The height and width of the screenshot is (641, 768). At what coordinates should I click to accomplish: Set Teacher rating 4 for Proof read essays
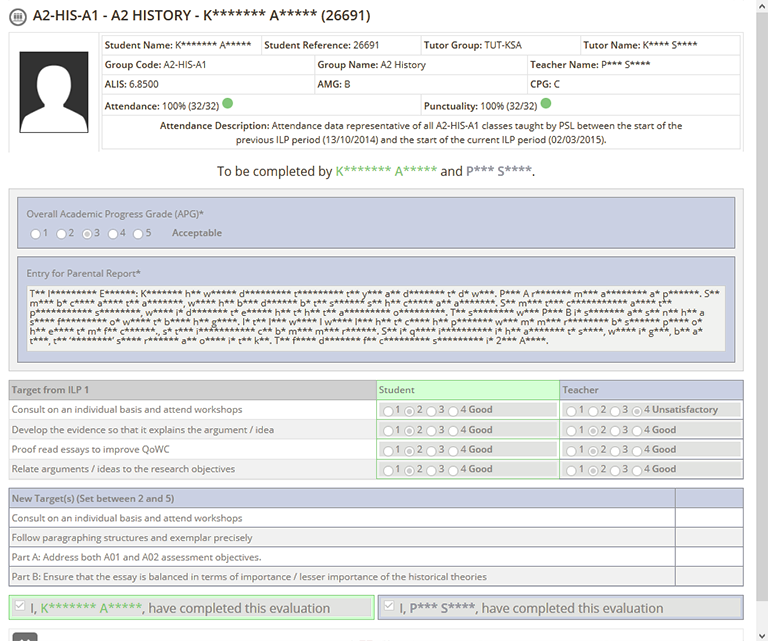639,450
